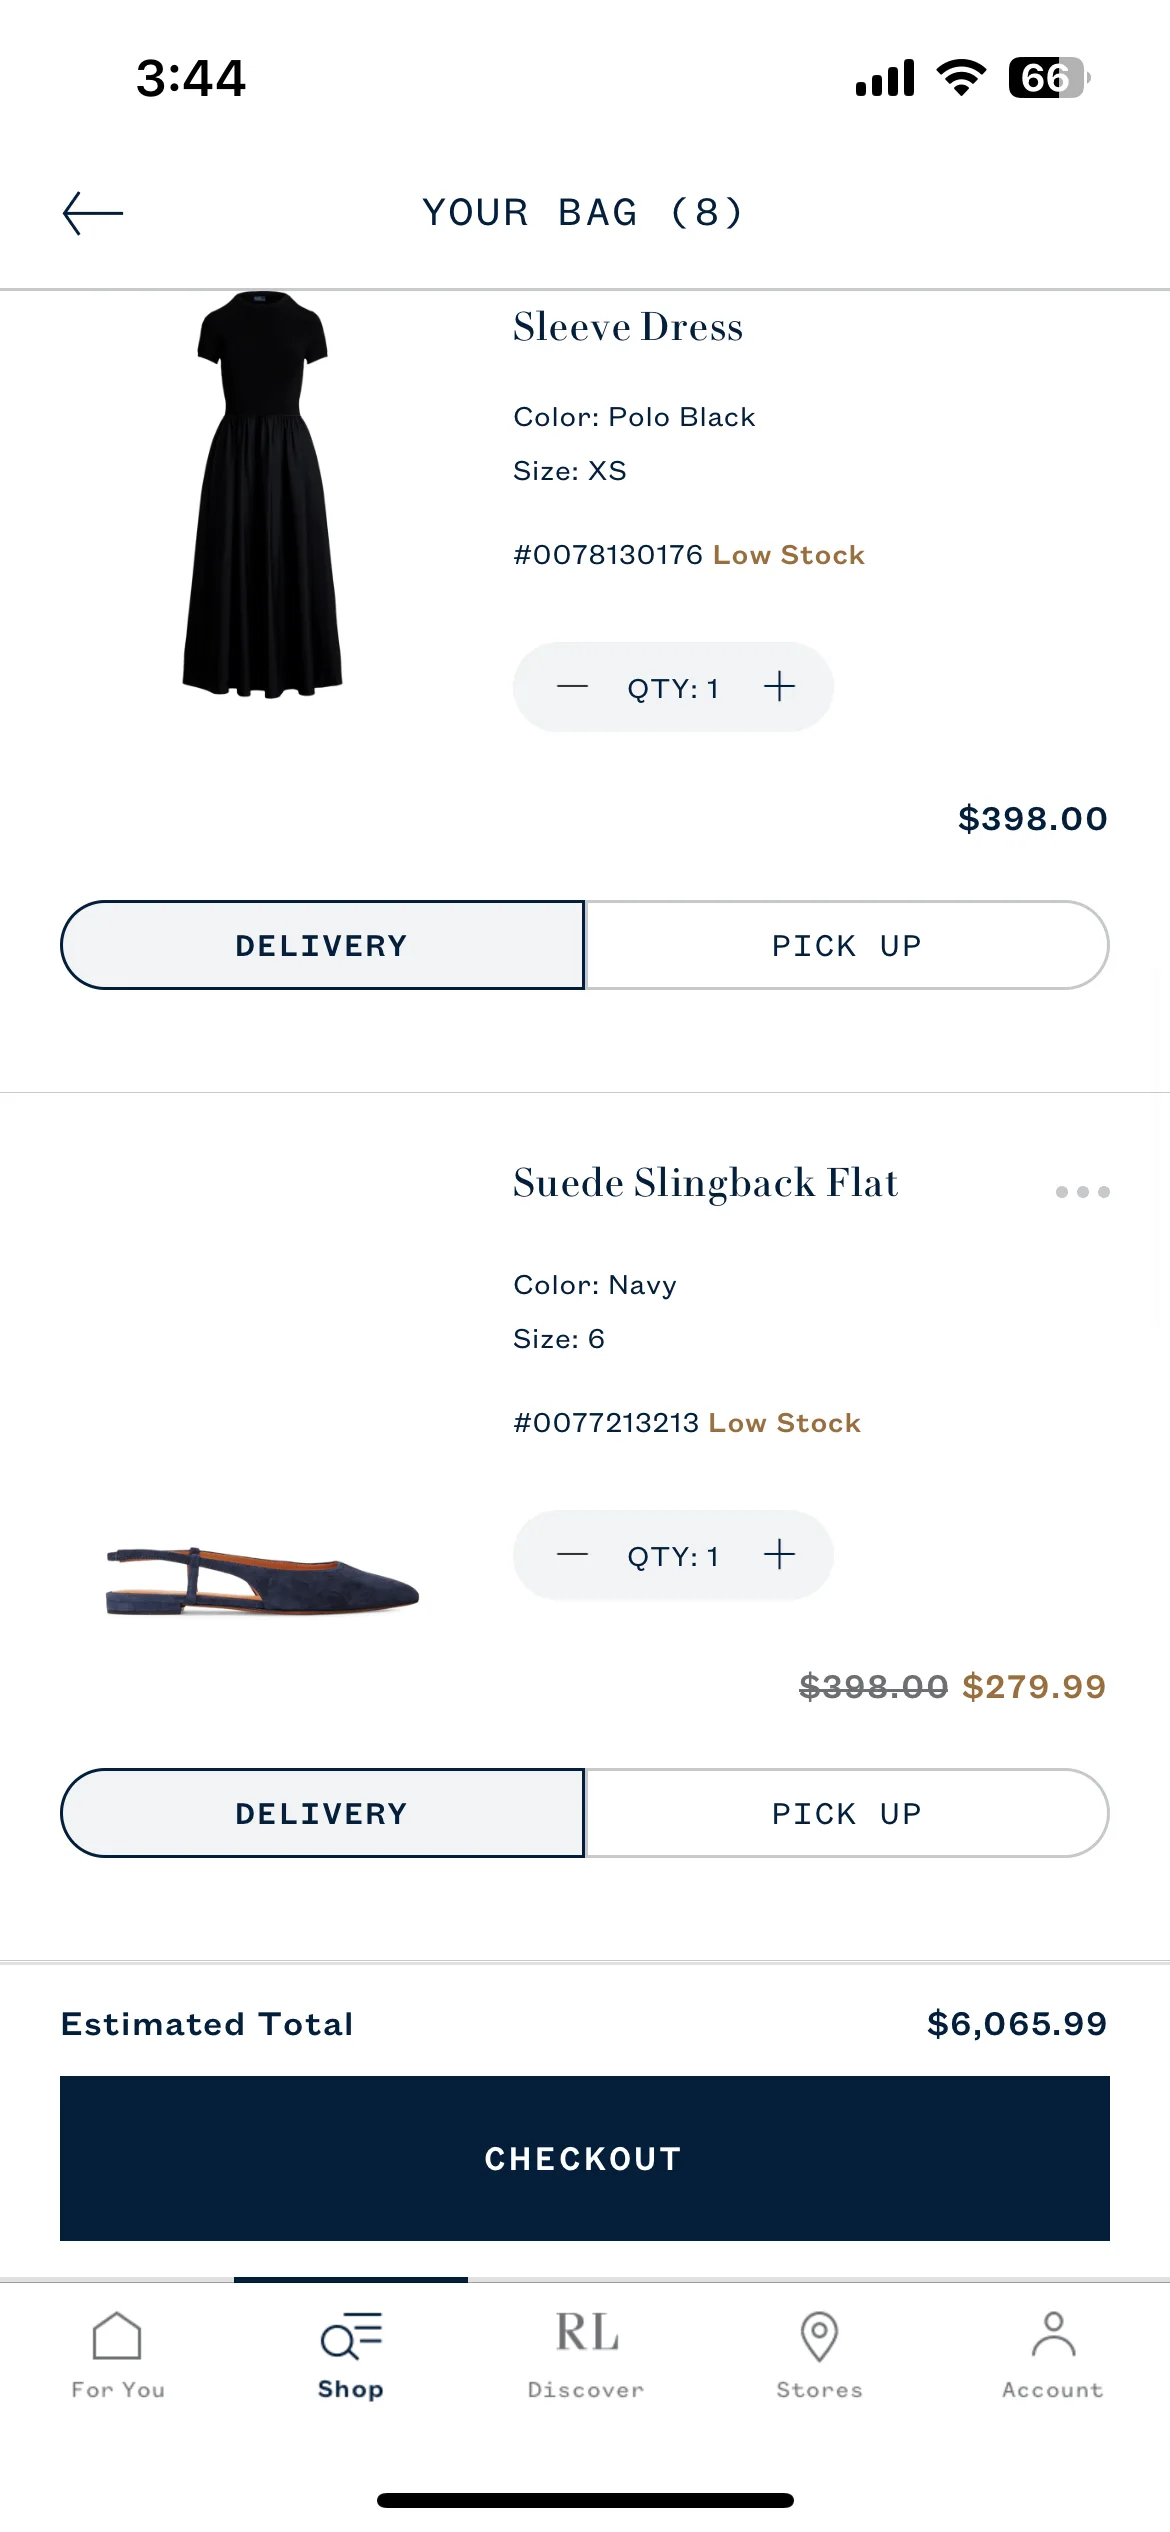Select Delivery for Suede Slingback Flat
This screenshot has width=1170, height=2532.
tap(322, 1813)
